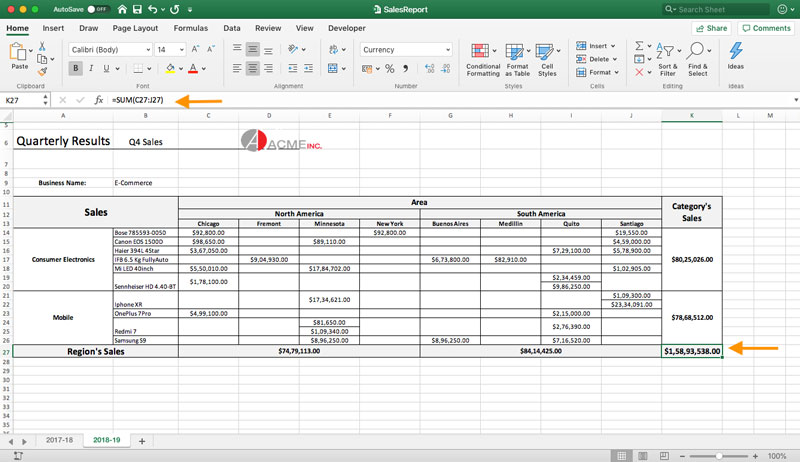Open the Insert ribbon tab

53,28
